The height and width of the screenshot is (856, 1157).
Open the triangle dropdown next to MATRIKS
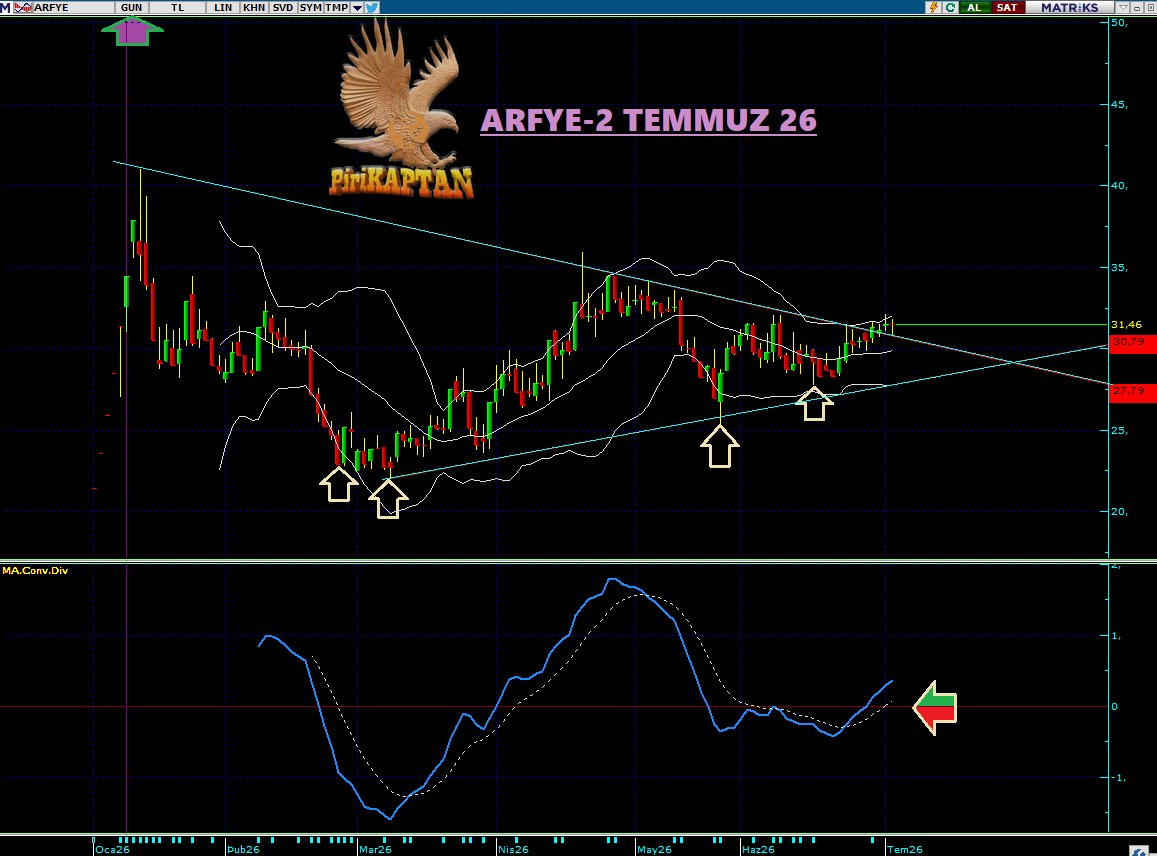pyautogui.click(x=1123, y=7)
